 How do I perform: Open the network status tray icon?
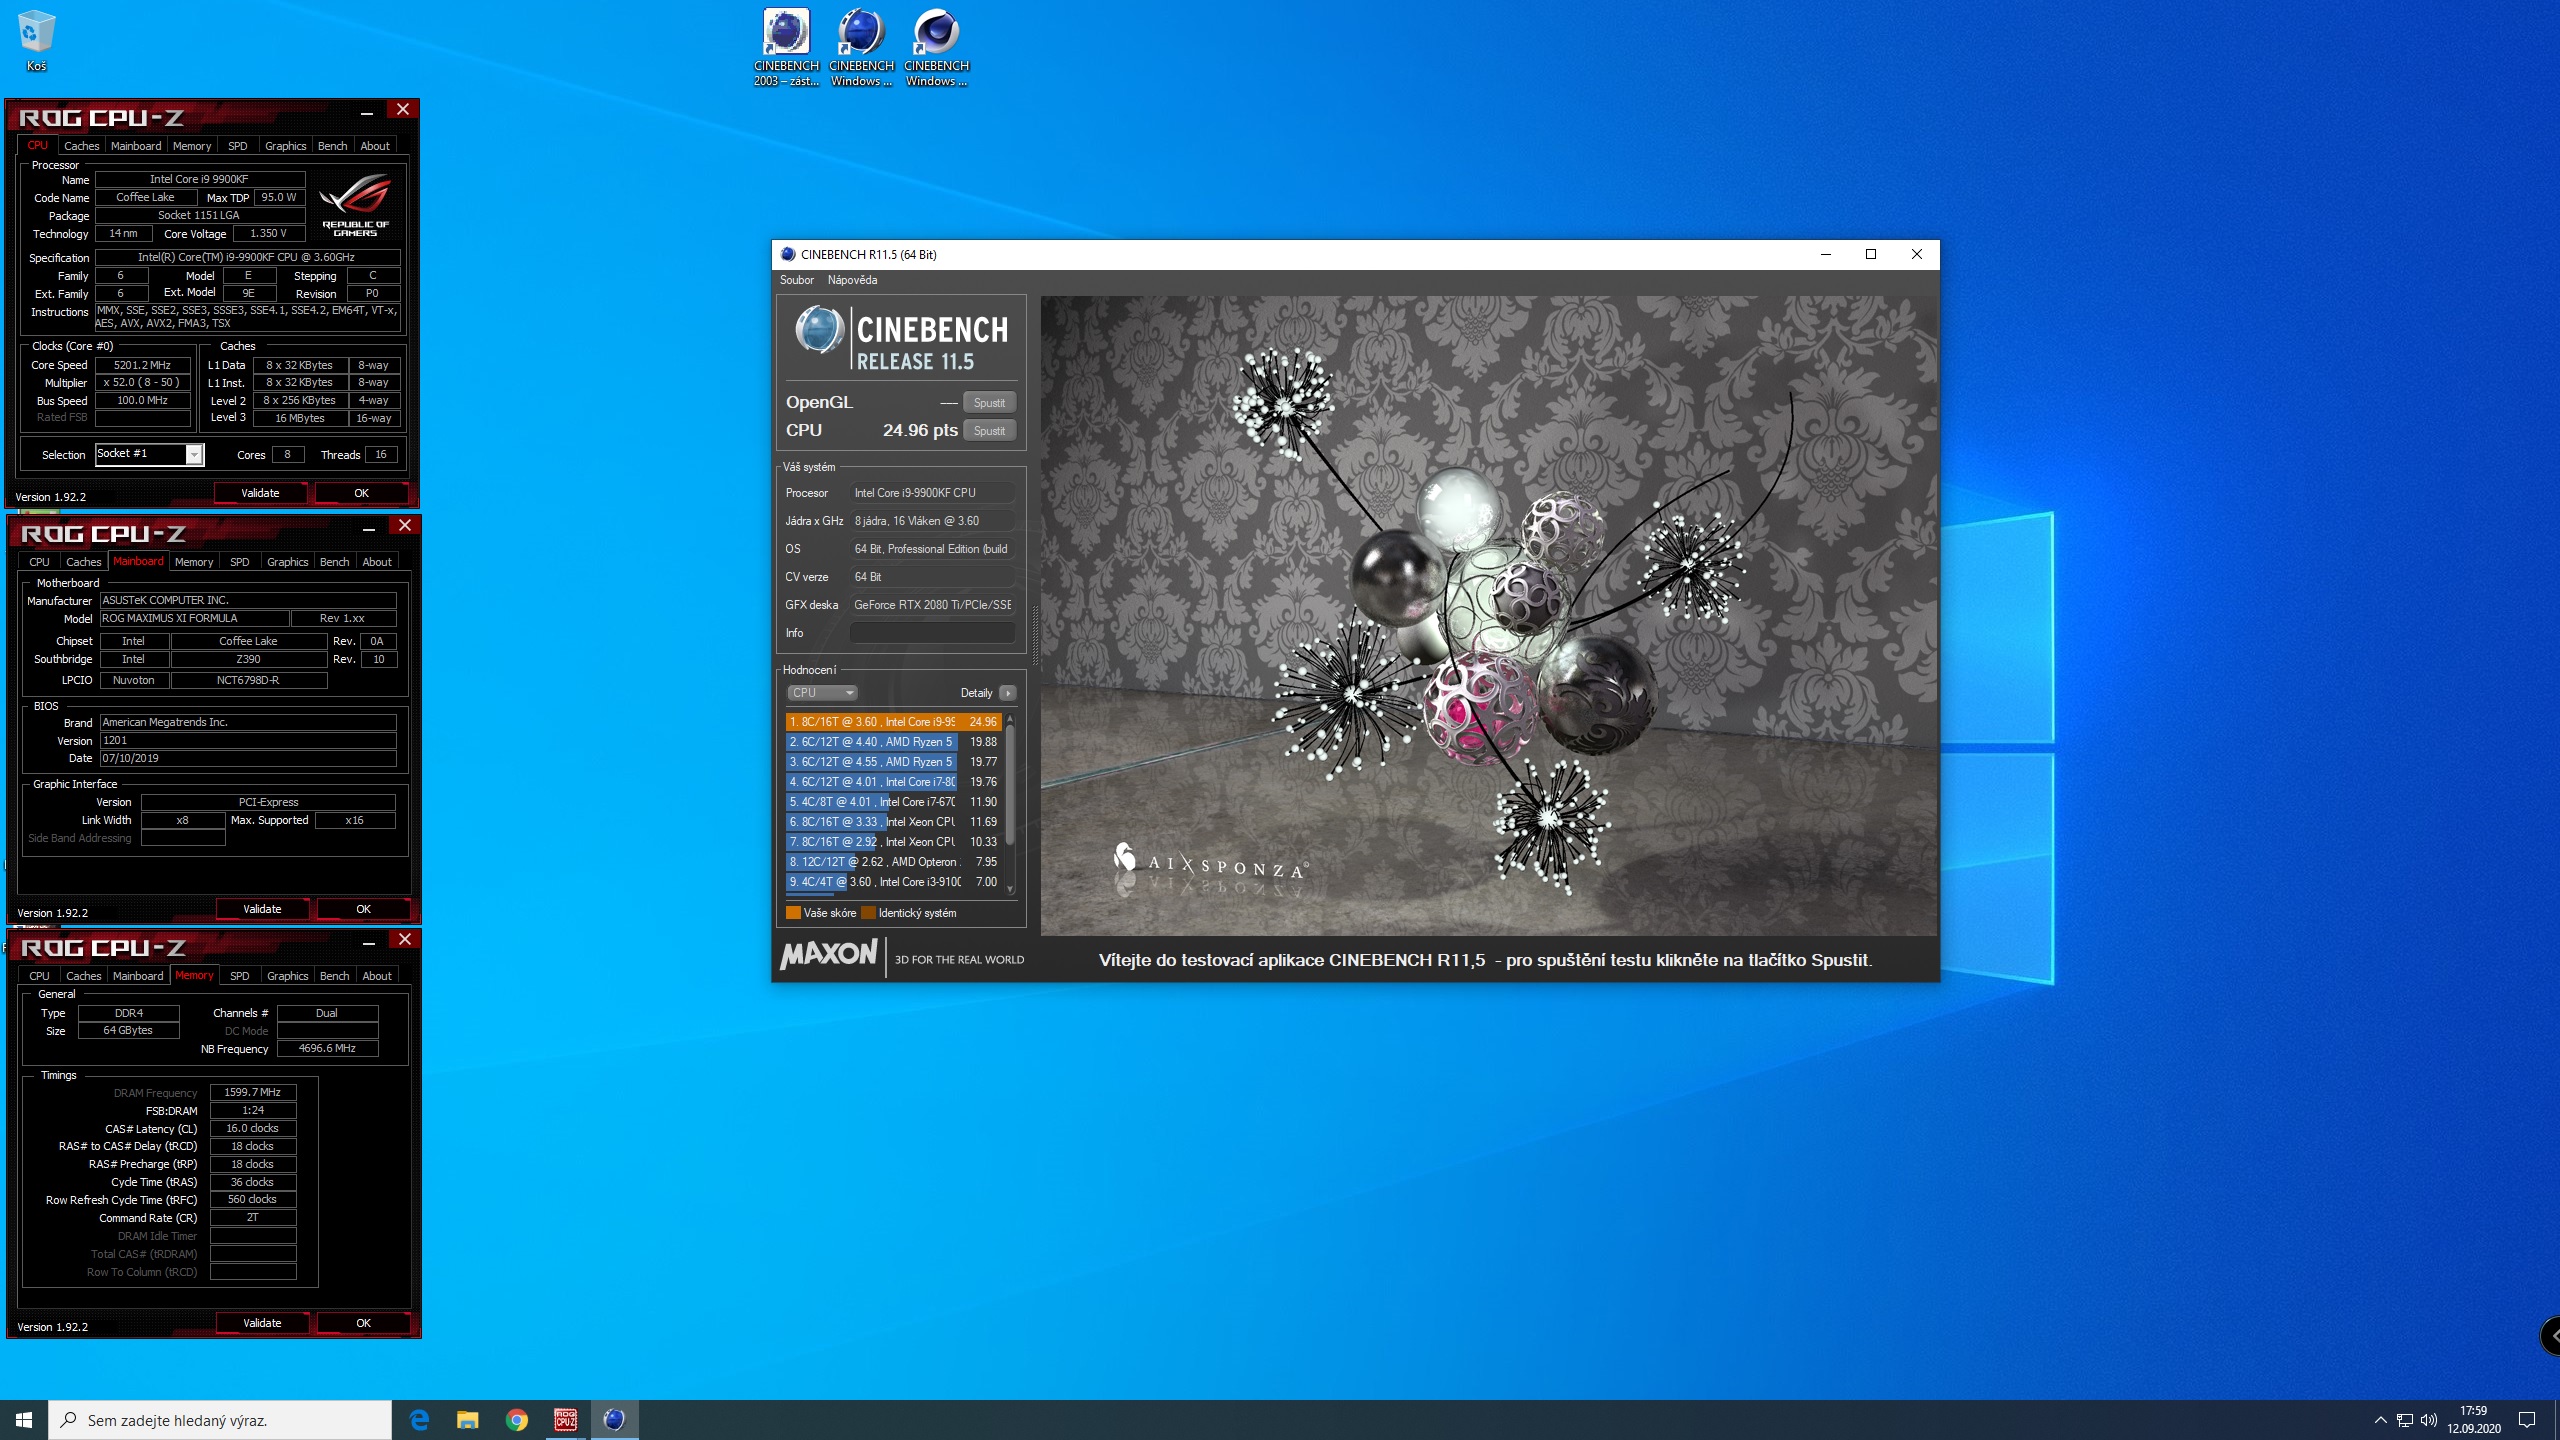coord(2405,1420)
